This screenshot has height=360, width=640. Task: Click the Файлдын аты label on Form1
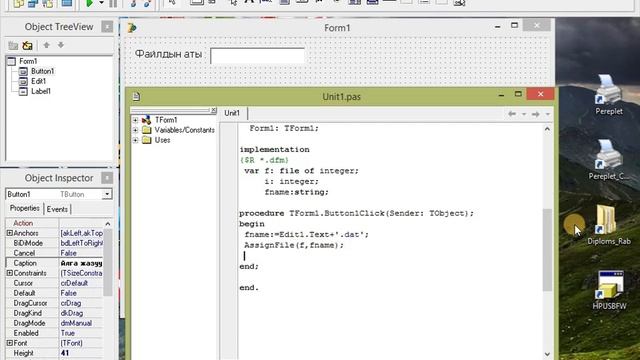(168, 54)
